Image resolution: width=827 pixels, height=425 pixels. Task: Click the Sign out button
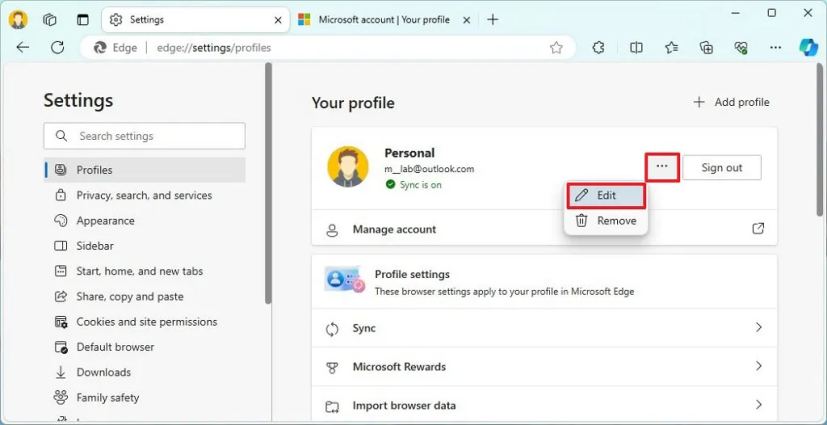[722, 168]
